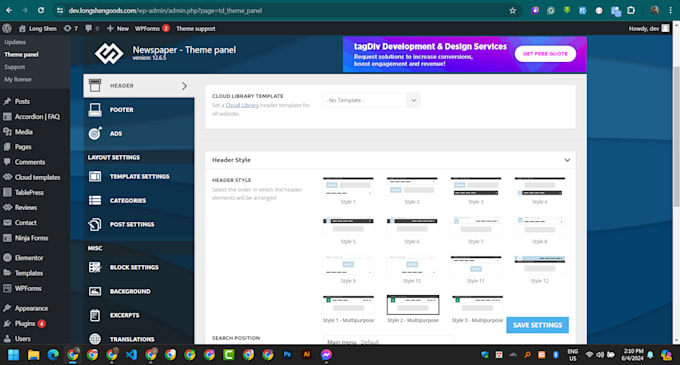Image resolution: width=680 pixels, height=365 pixels.
Task: Open the Categories settings section
Action: [x=139, y=200]
